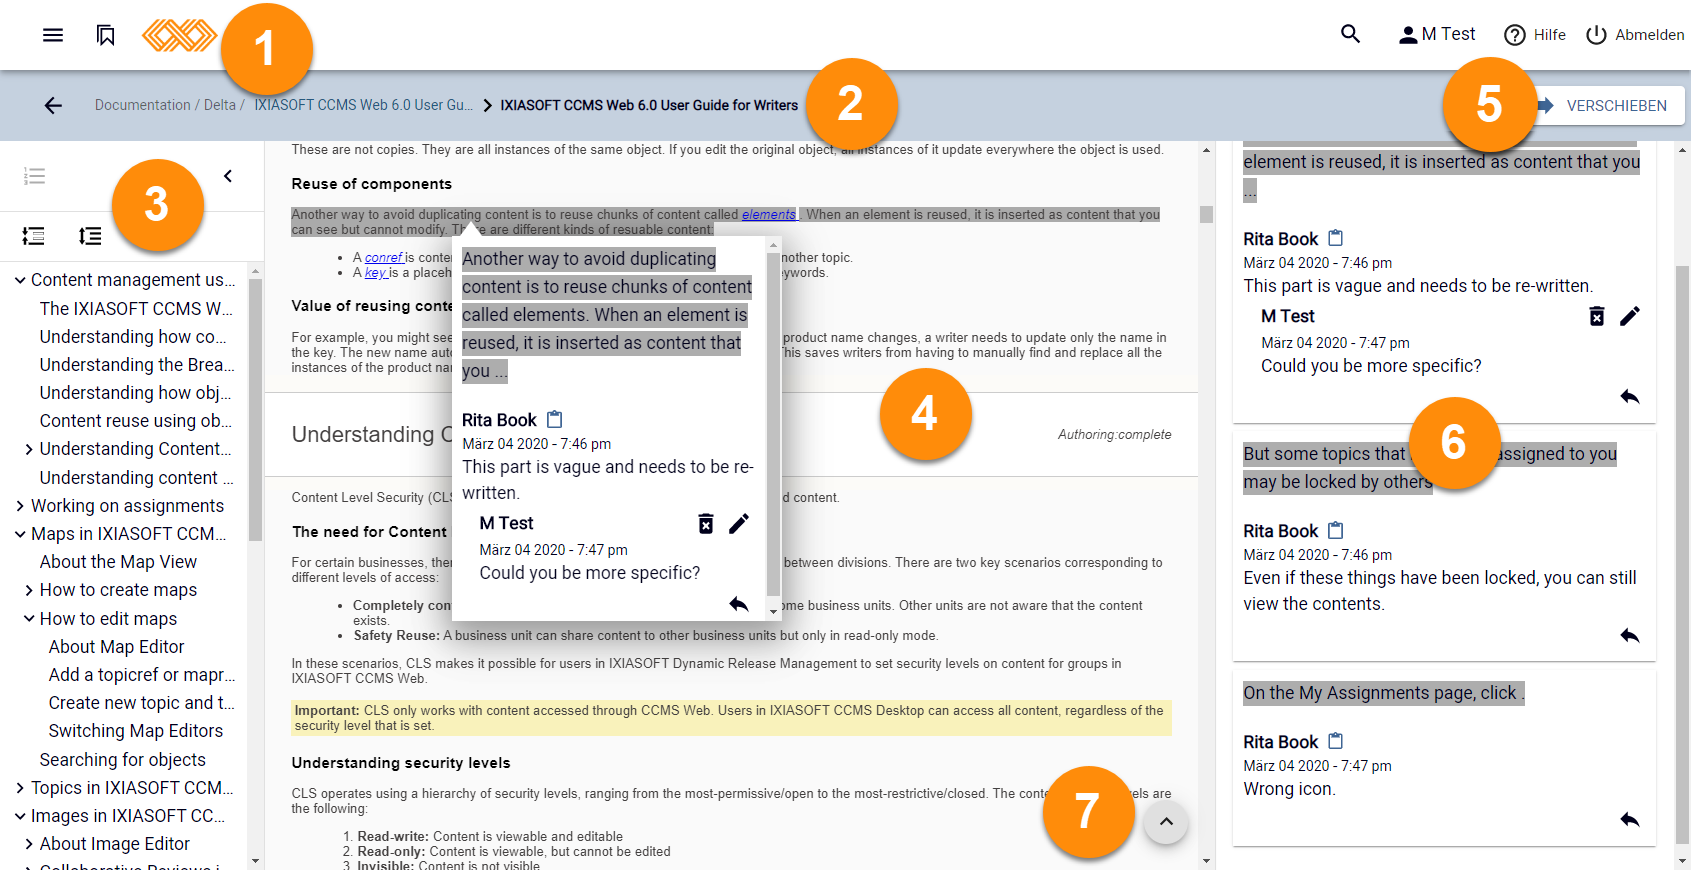Click 'Authoring:complete' status text
1691x870 pixels.
(x=1114, y=435)
